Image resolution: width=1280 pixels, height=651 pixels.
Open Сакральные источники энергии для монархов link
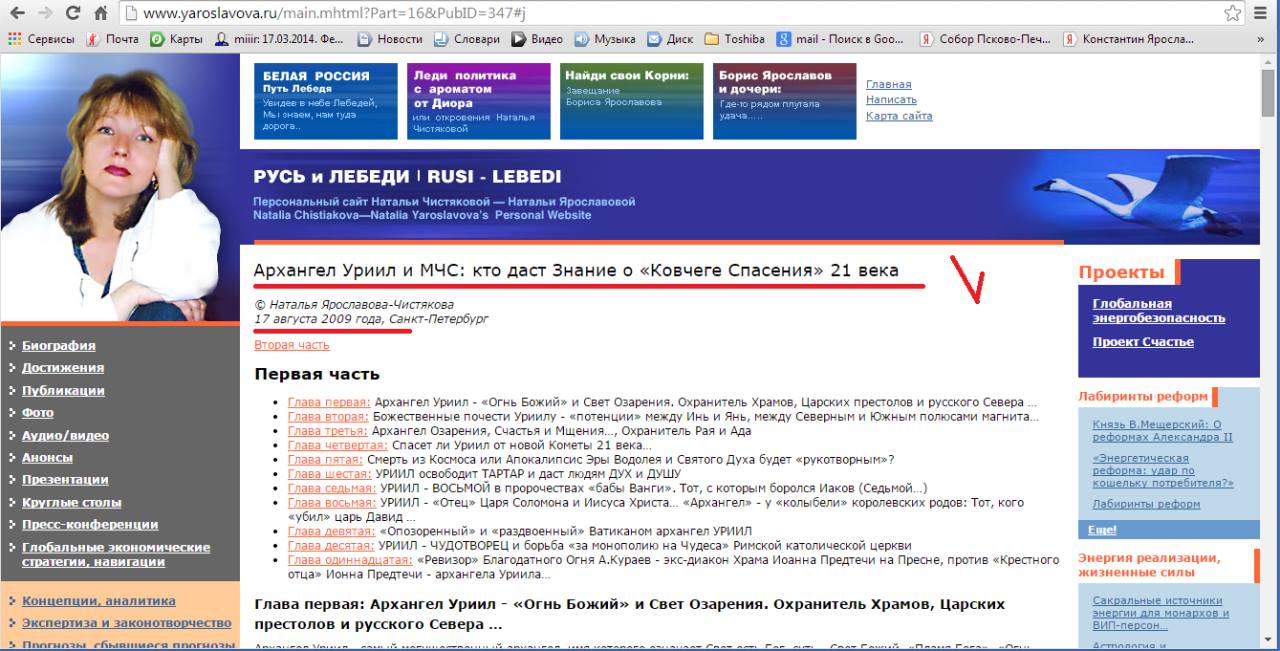click(x=1160, y=613)
